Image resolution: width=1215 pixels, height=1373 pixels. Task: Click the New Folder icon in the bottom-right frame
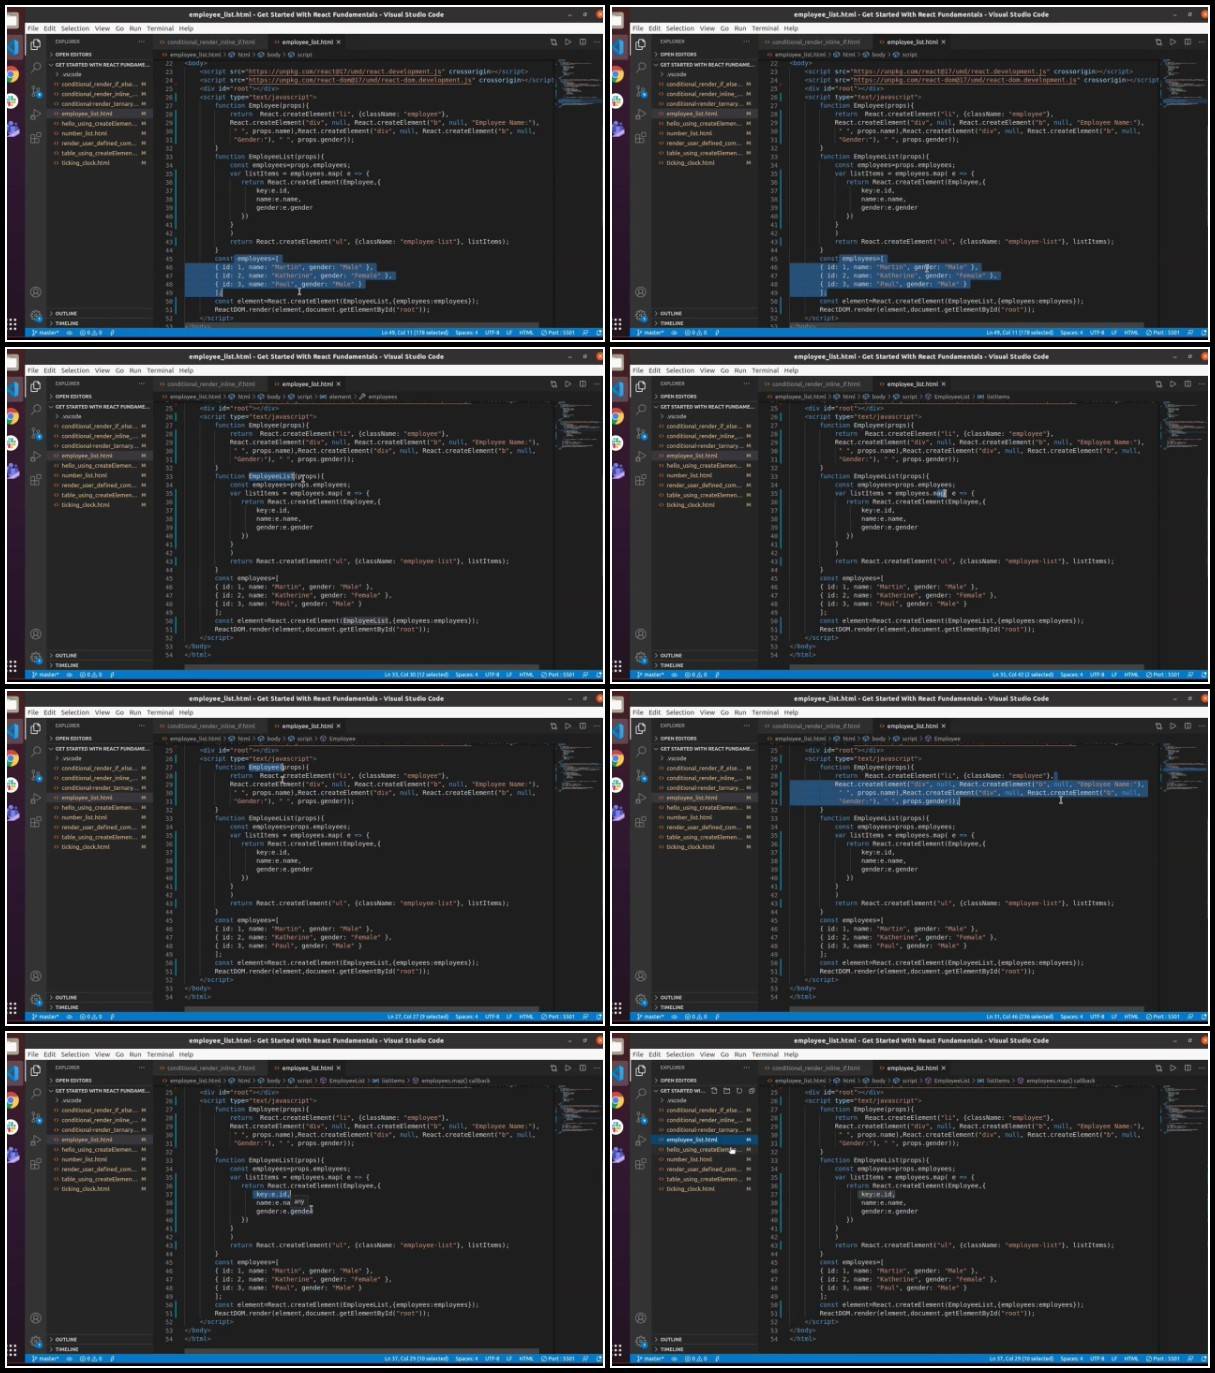726,1091
